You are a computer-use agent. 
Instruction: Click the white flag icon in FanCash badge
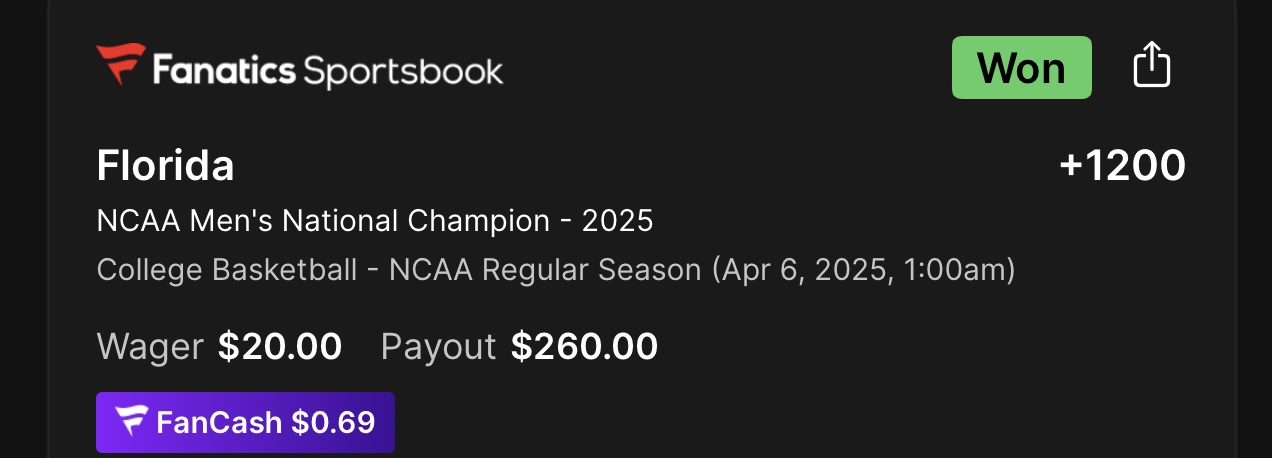[x=131, y=422]
